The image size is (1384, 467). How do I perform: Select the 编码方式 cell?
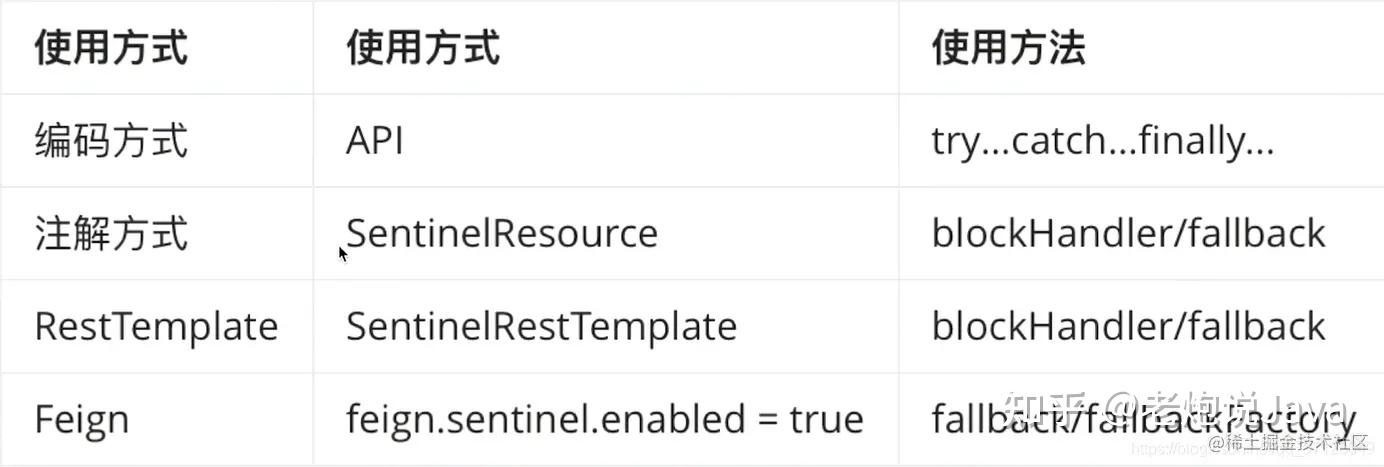point(111,141)
